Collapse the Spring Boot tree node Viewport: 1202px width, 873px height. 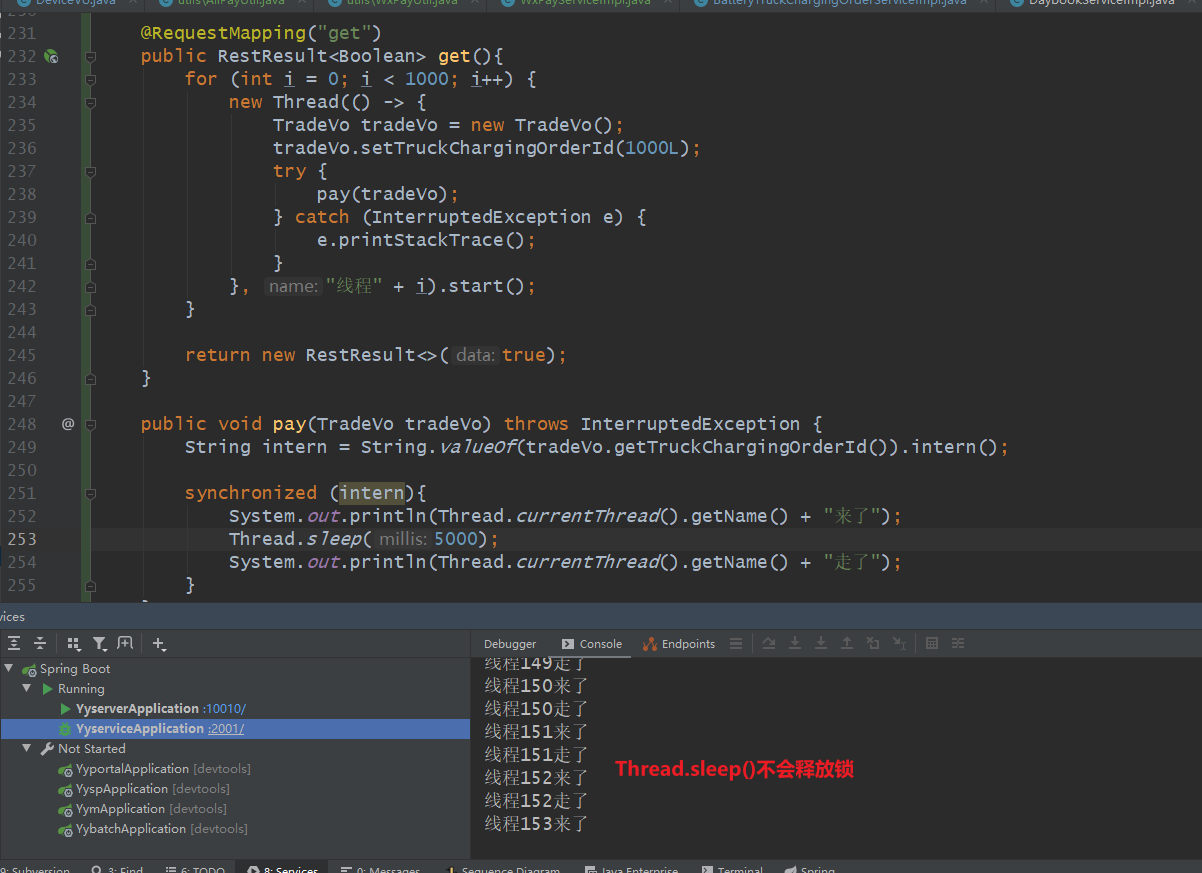coord(10,669)
